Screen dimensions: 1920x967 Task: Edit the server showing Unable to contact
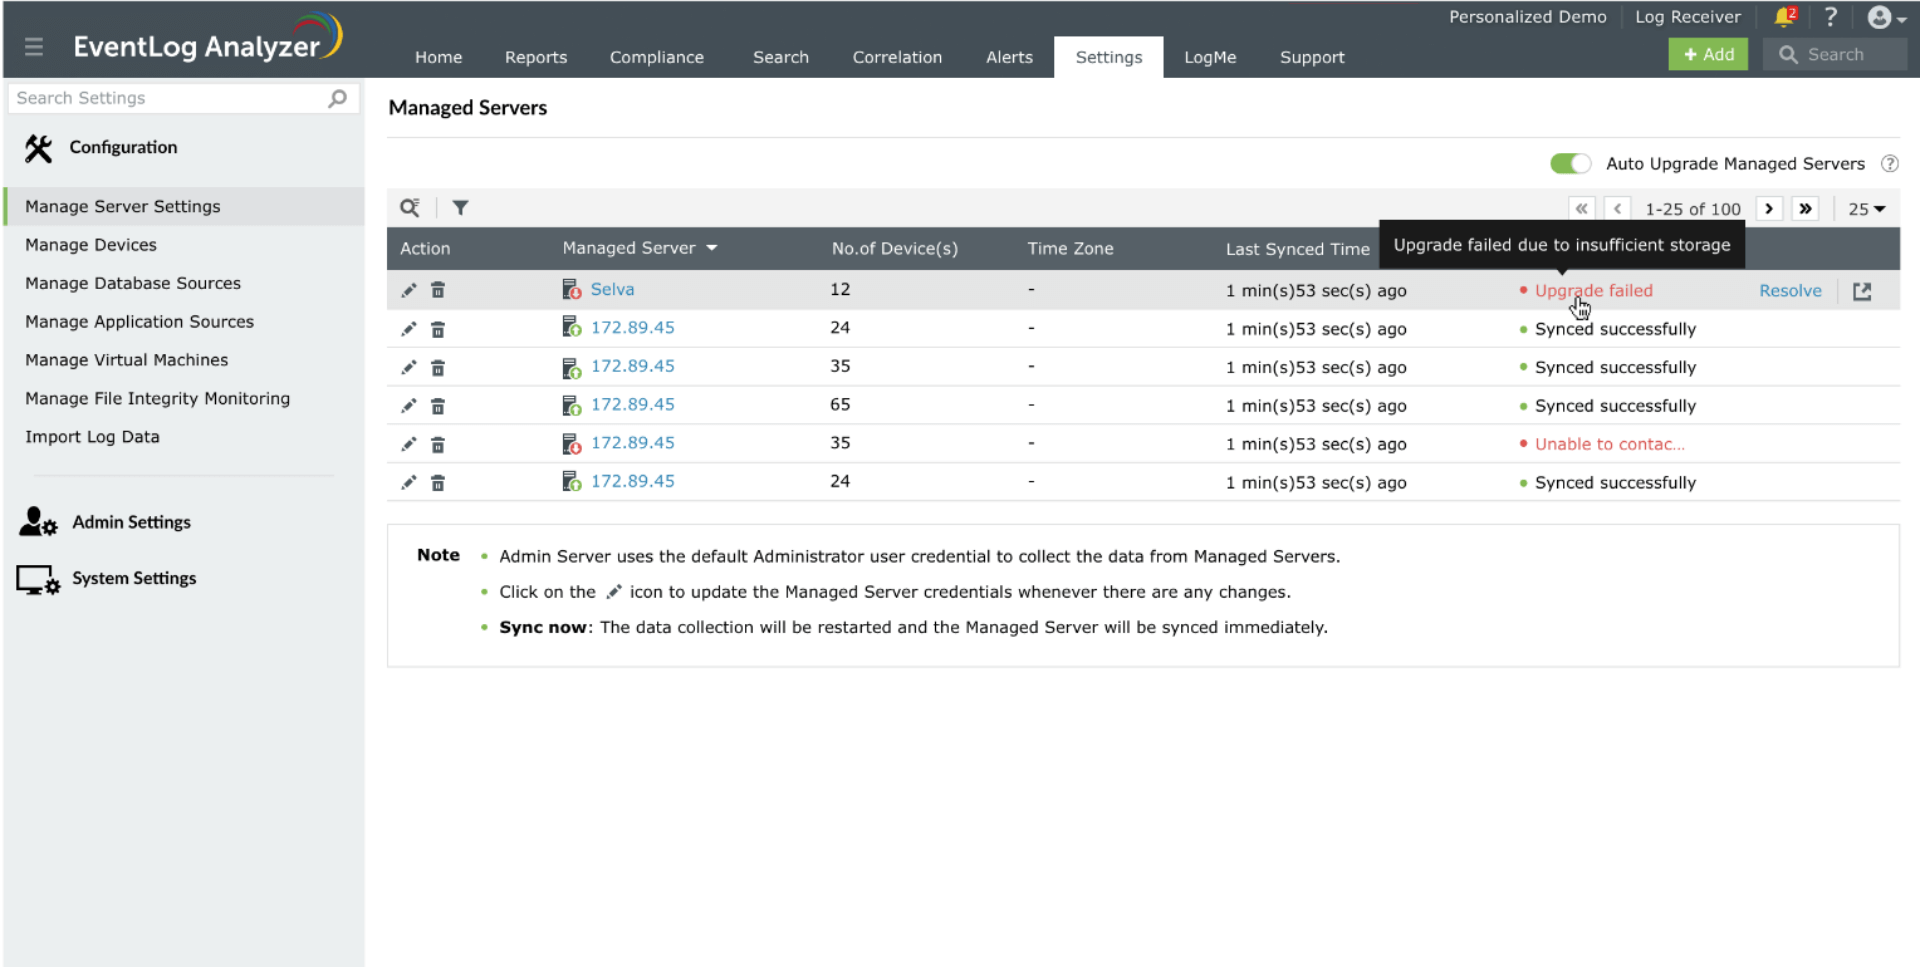coord(408,444)
